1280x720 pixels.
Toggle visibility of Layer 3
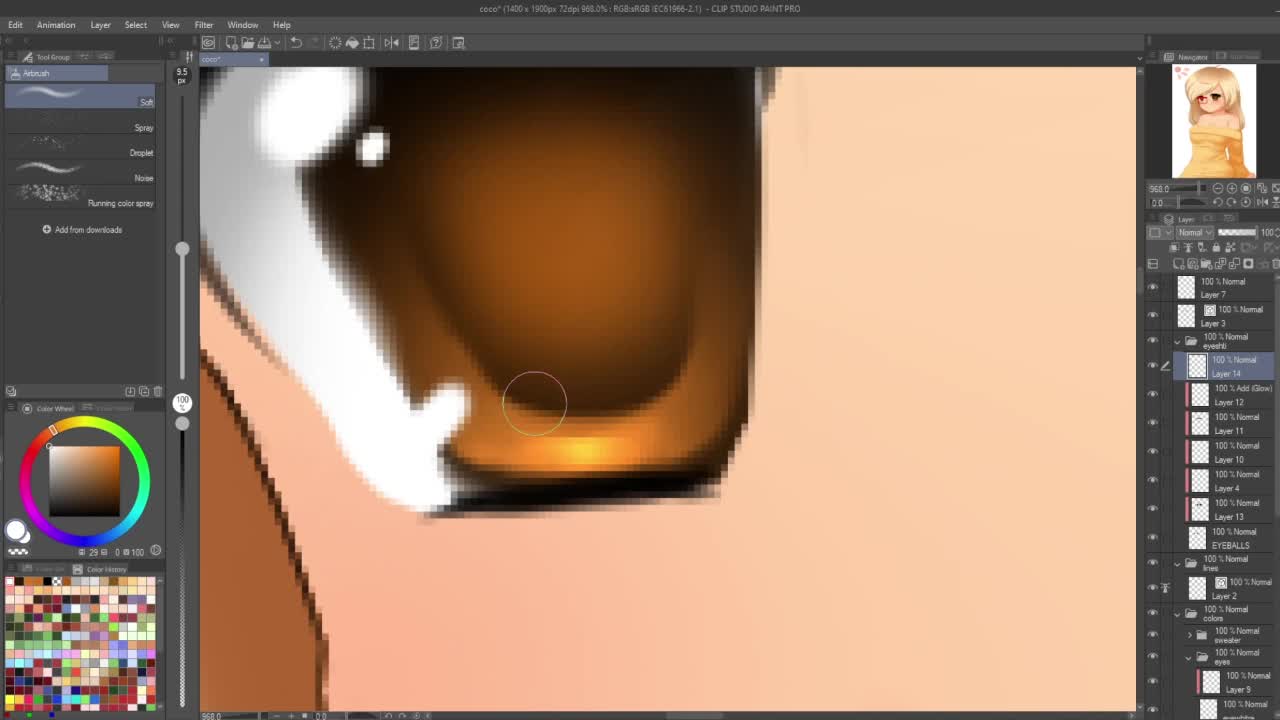coord(1153,316)
